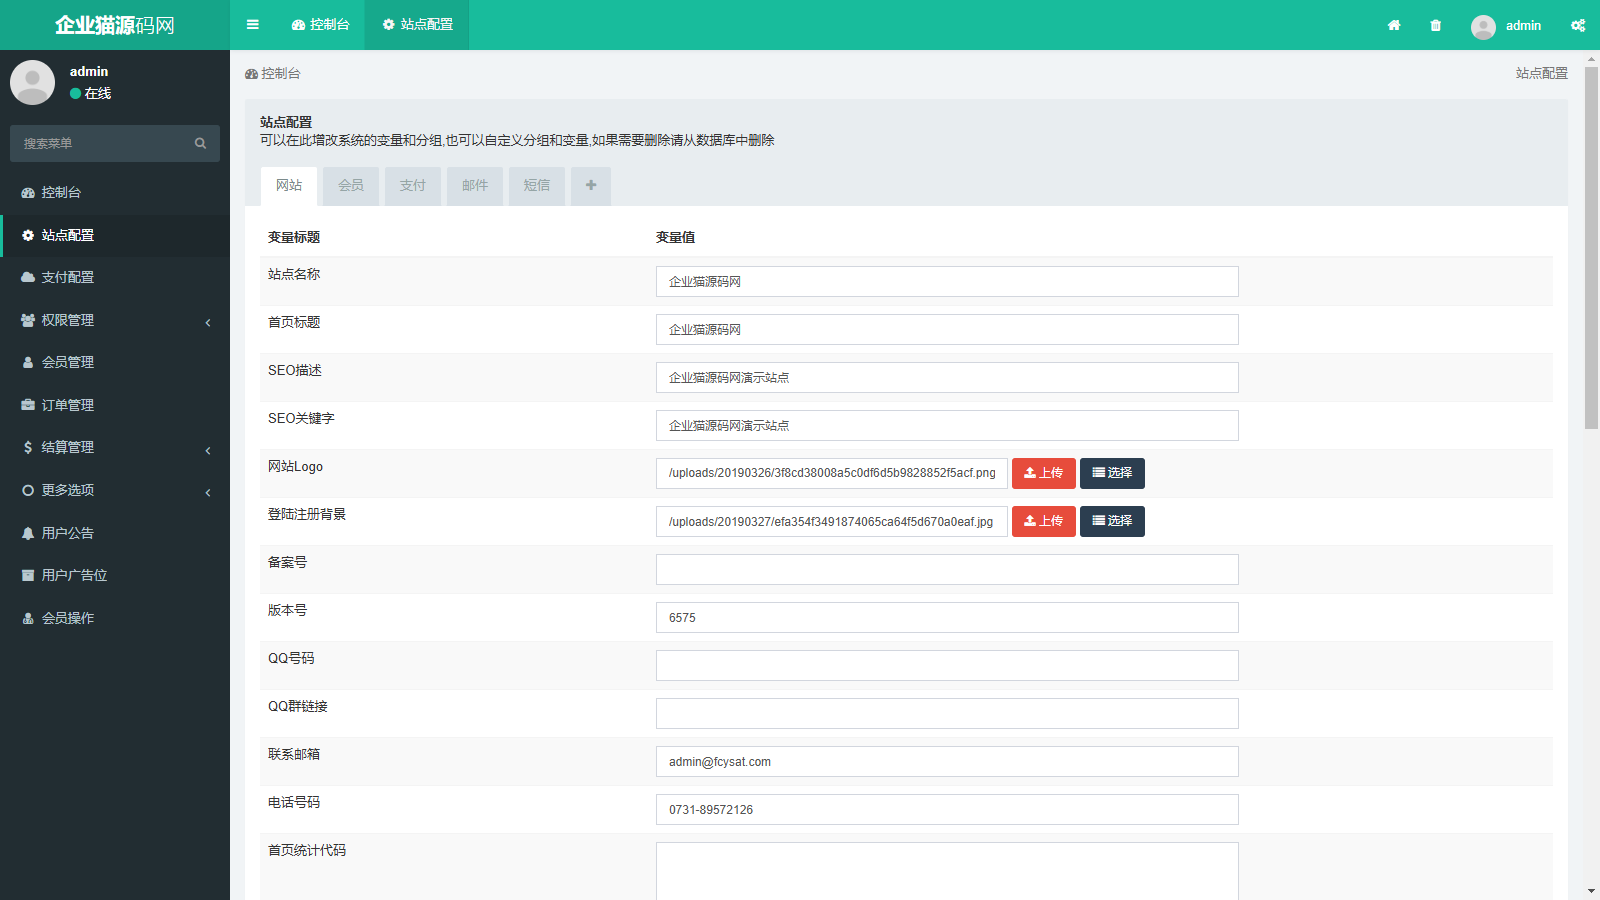This screenshot has height=900, width=1600.
Task: Expand the 更多选项 sidebar menu
Action: 114,490
